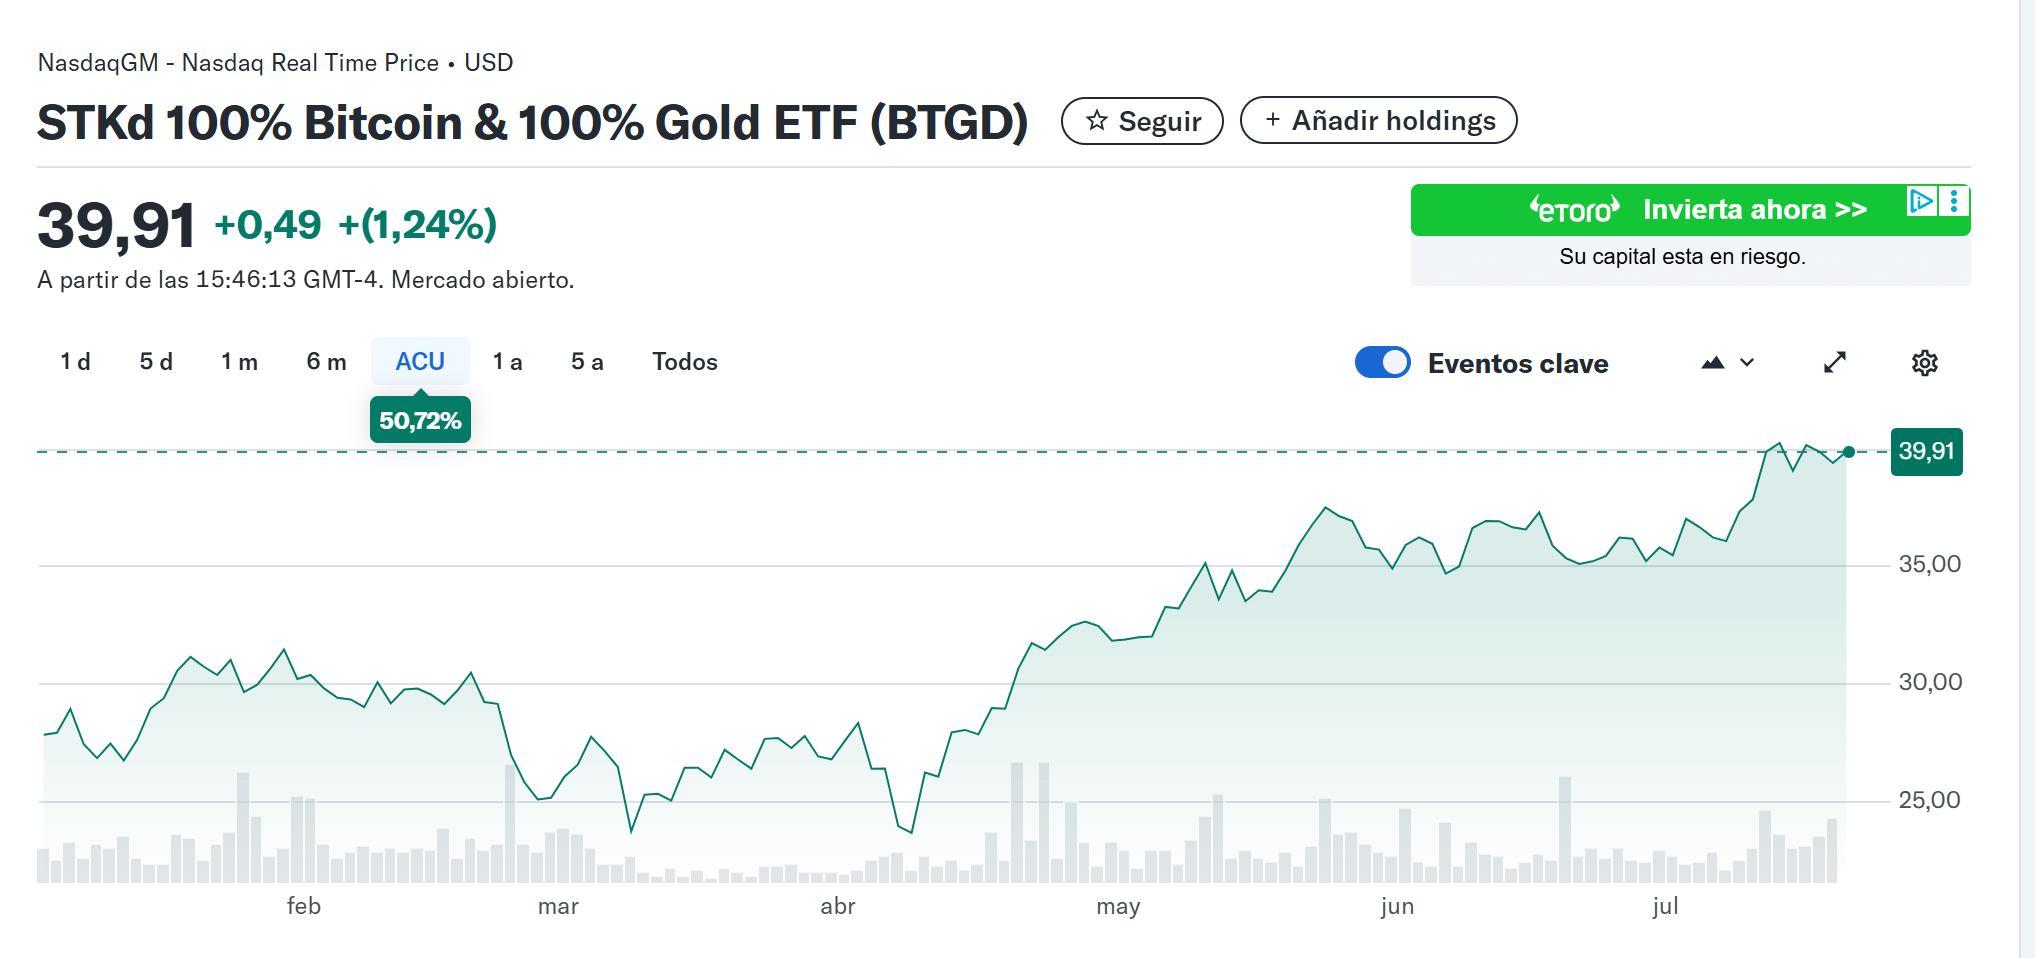The width and height of the screenshot is (2035, 958).
Task: Click the current price marker dot on chart
Action: pyautogui.click(x=1849, y=452)
